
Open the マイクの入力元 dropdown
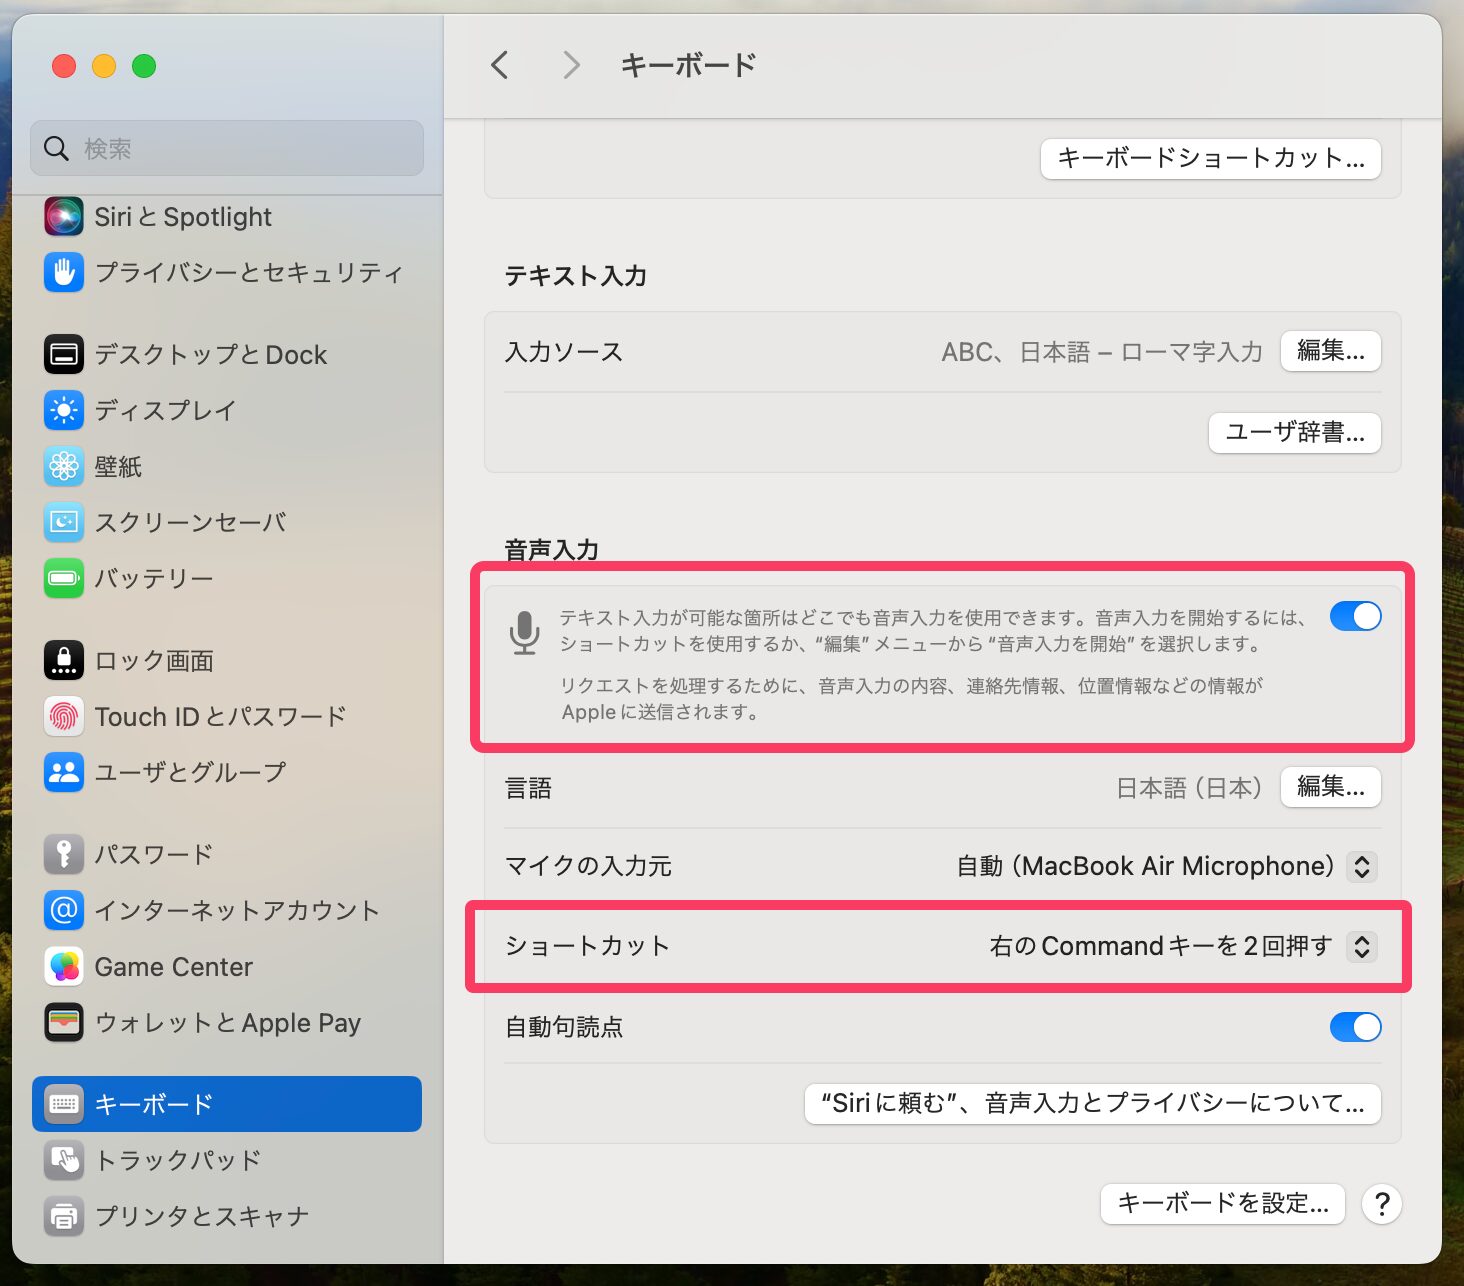pyautogui.click(x=1361, y=866)
